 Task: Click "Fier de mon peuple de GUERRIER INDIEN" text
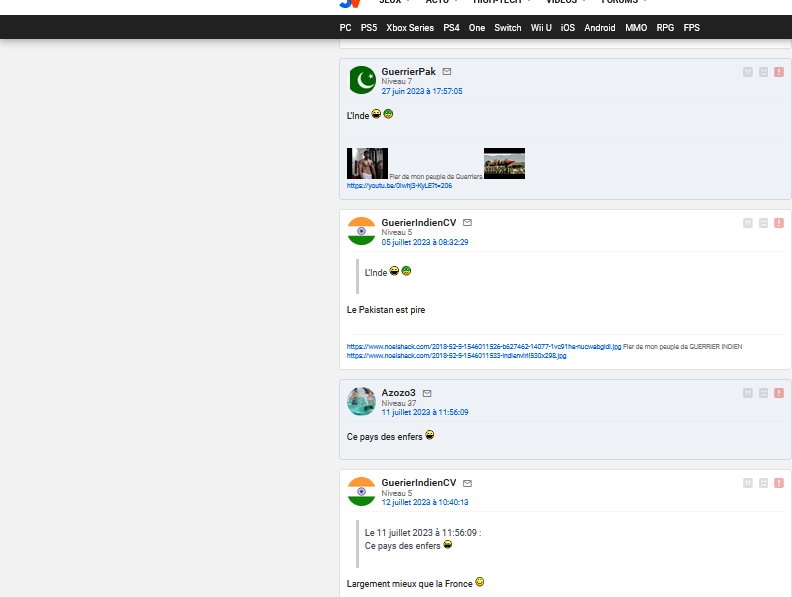point(682,346)
